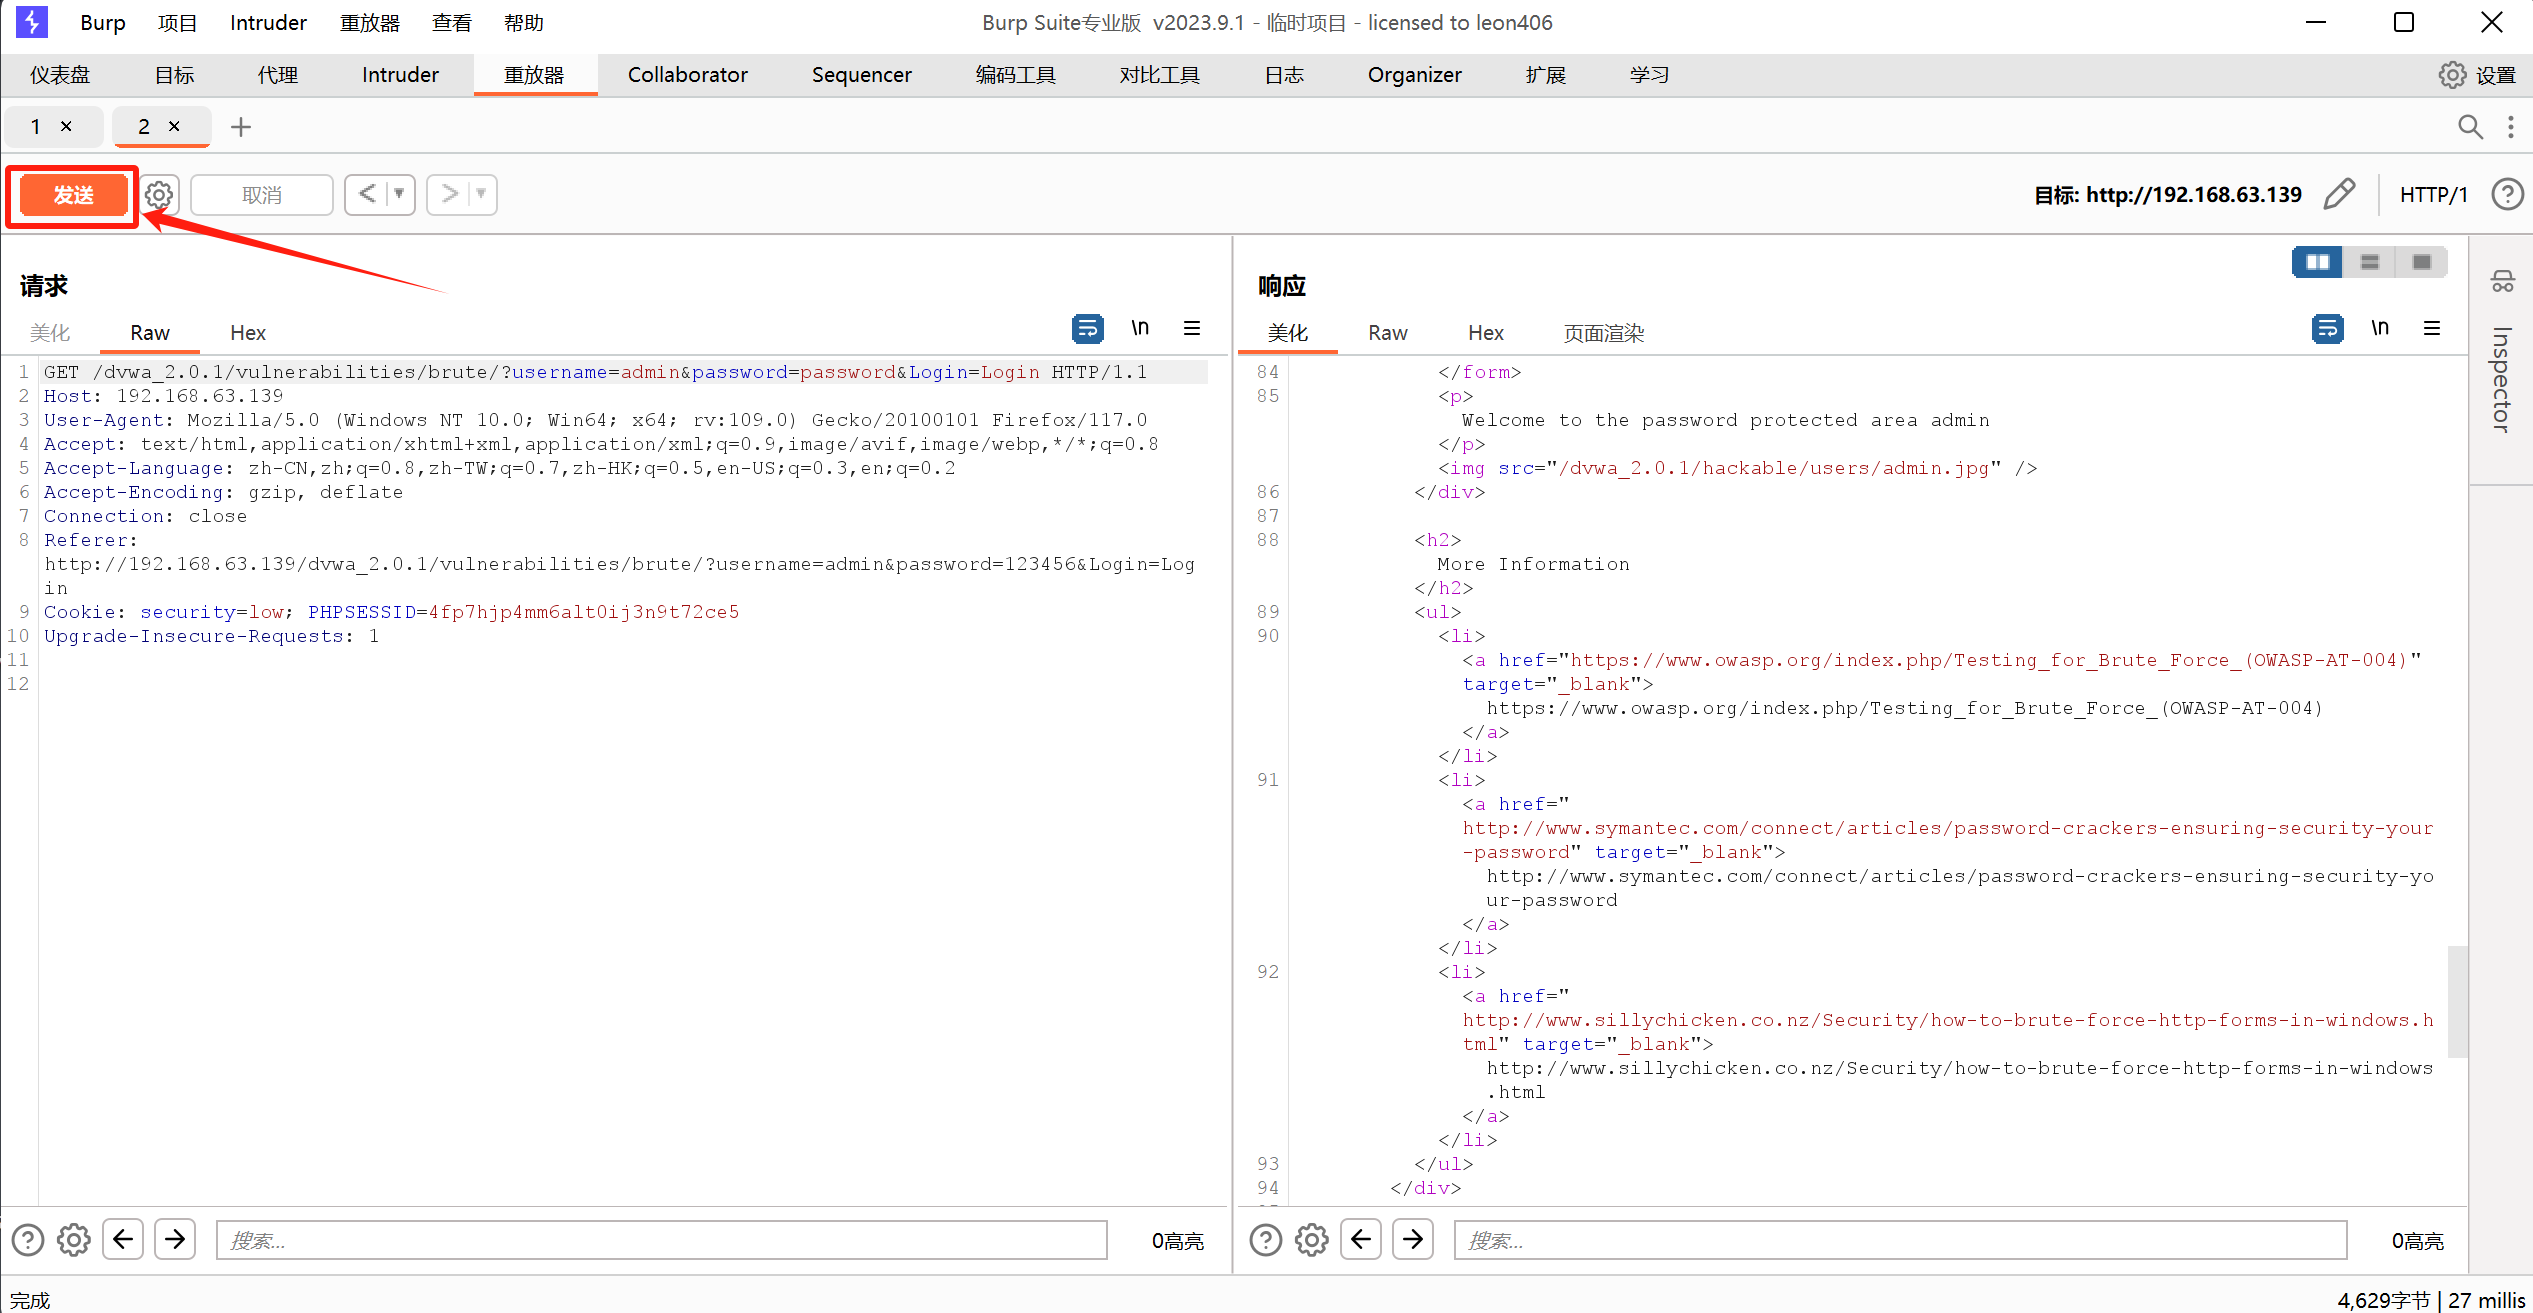This screenshot has width=2533, height=1313.
Task: Toggle line wrap in request editor
Action: (x=1087, y=328)
